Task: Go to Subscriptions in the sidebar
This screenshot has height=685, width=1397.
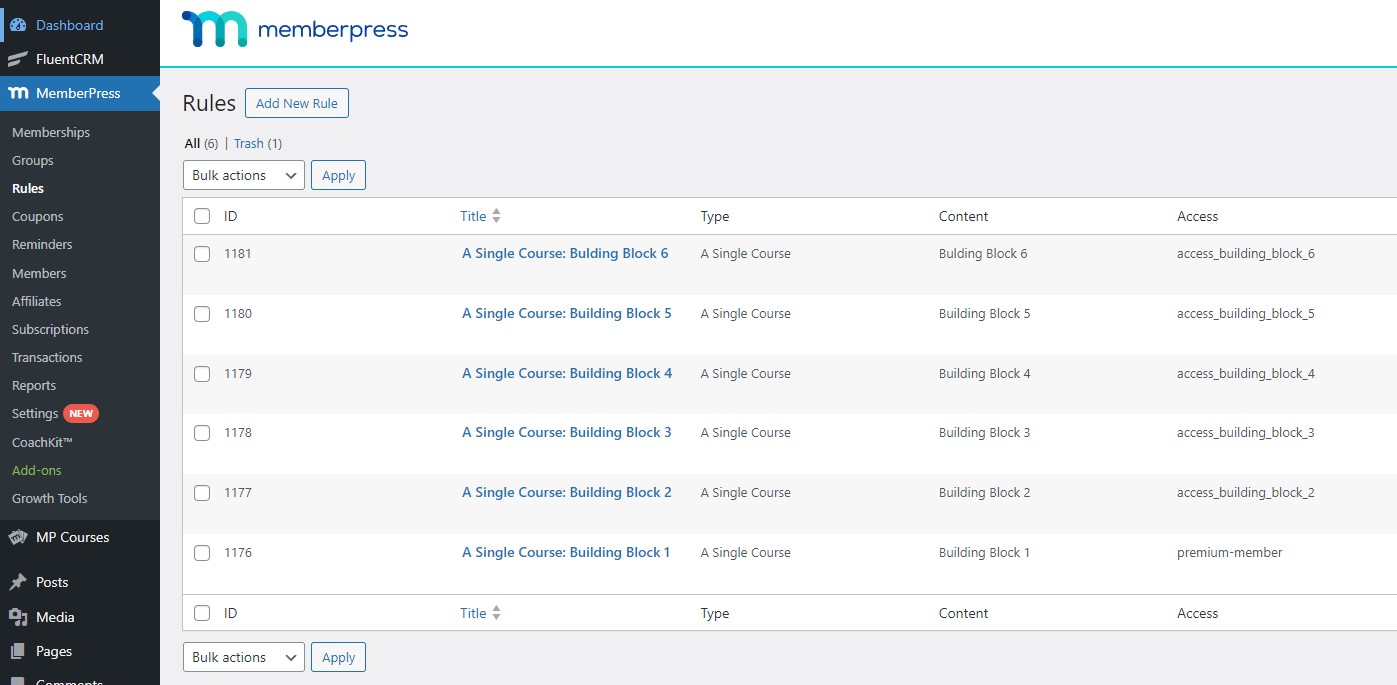Action: (x=50, y=329)
